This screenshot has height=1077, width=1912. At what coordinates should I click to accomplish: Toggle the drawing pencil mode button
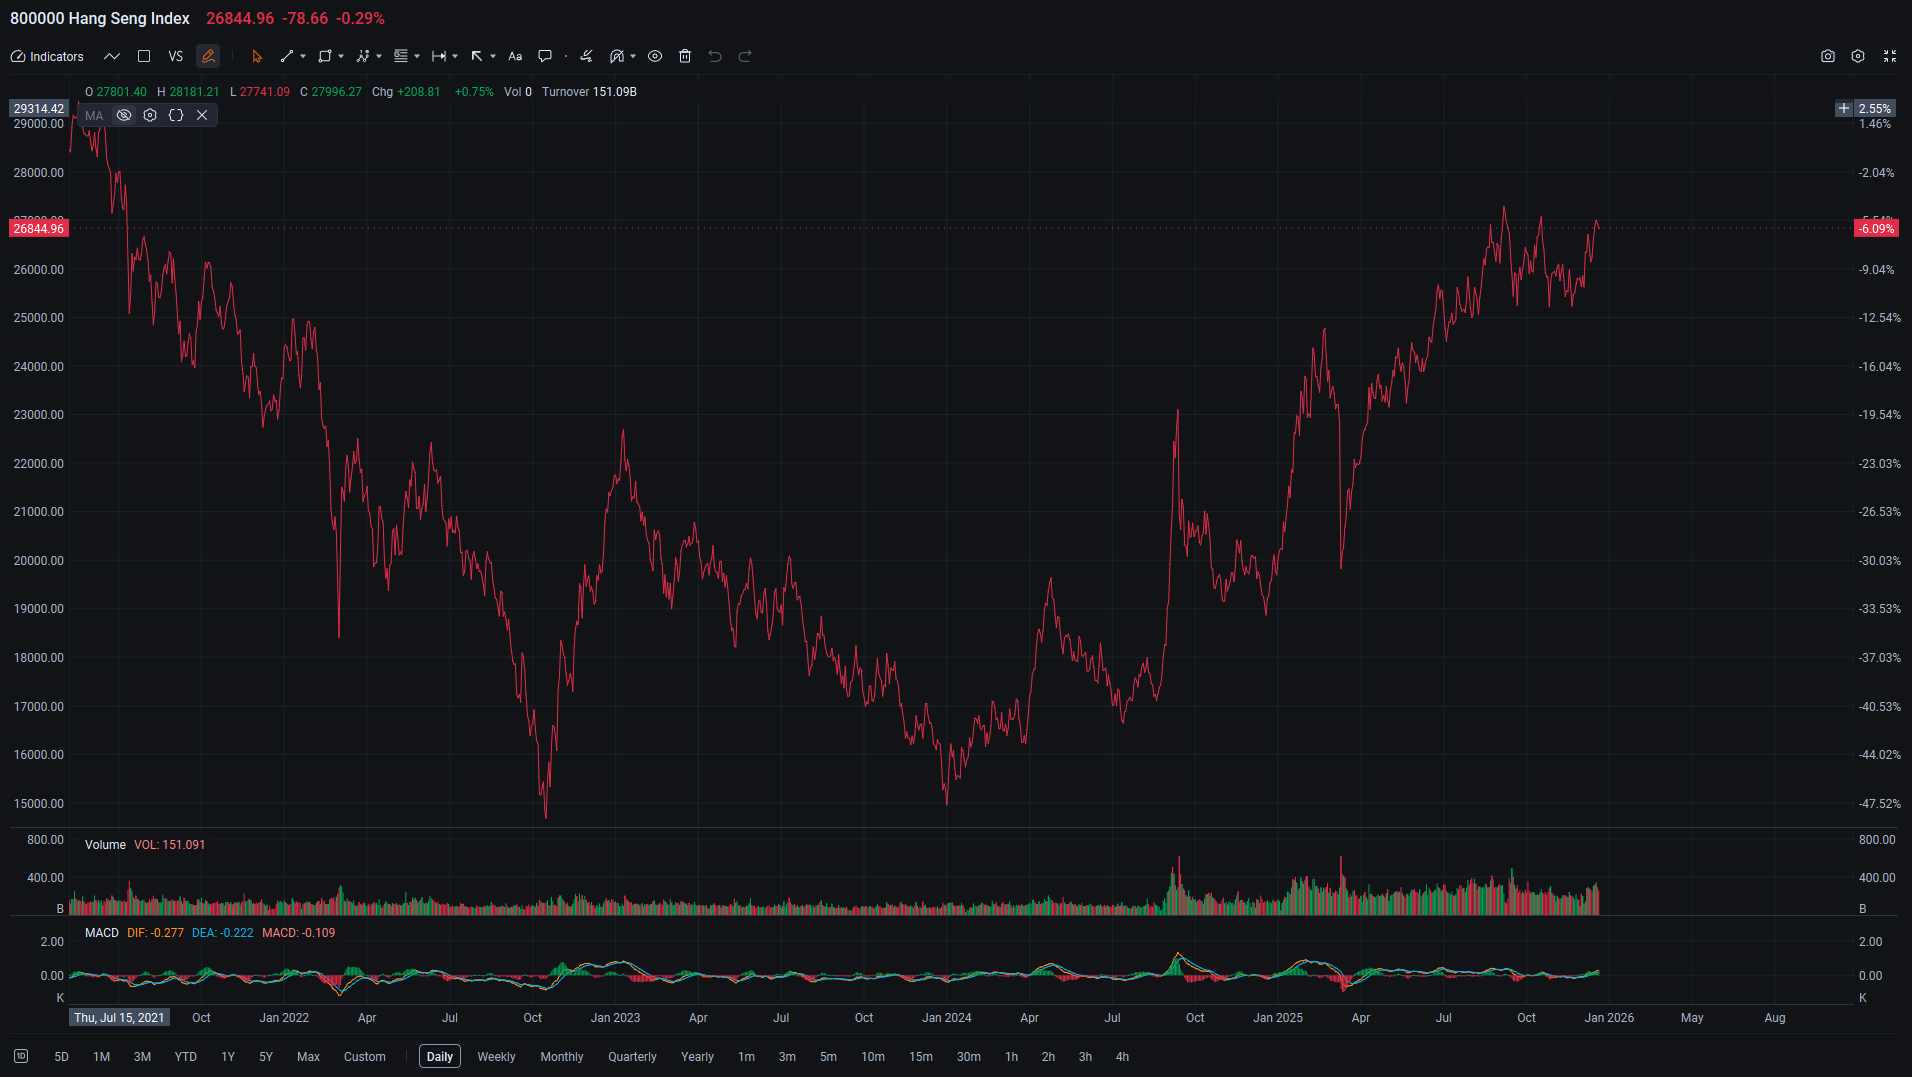[208, 57]
